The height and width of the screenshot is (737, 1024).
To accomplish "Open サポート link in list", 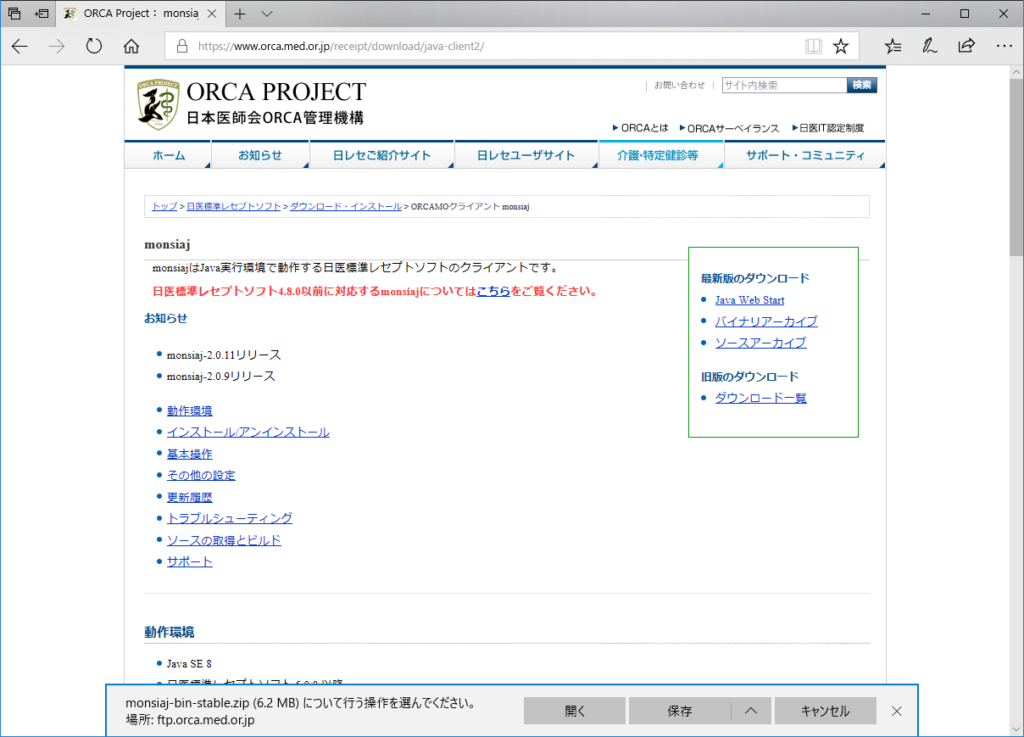I will pos(189,562).
